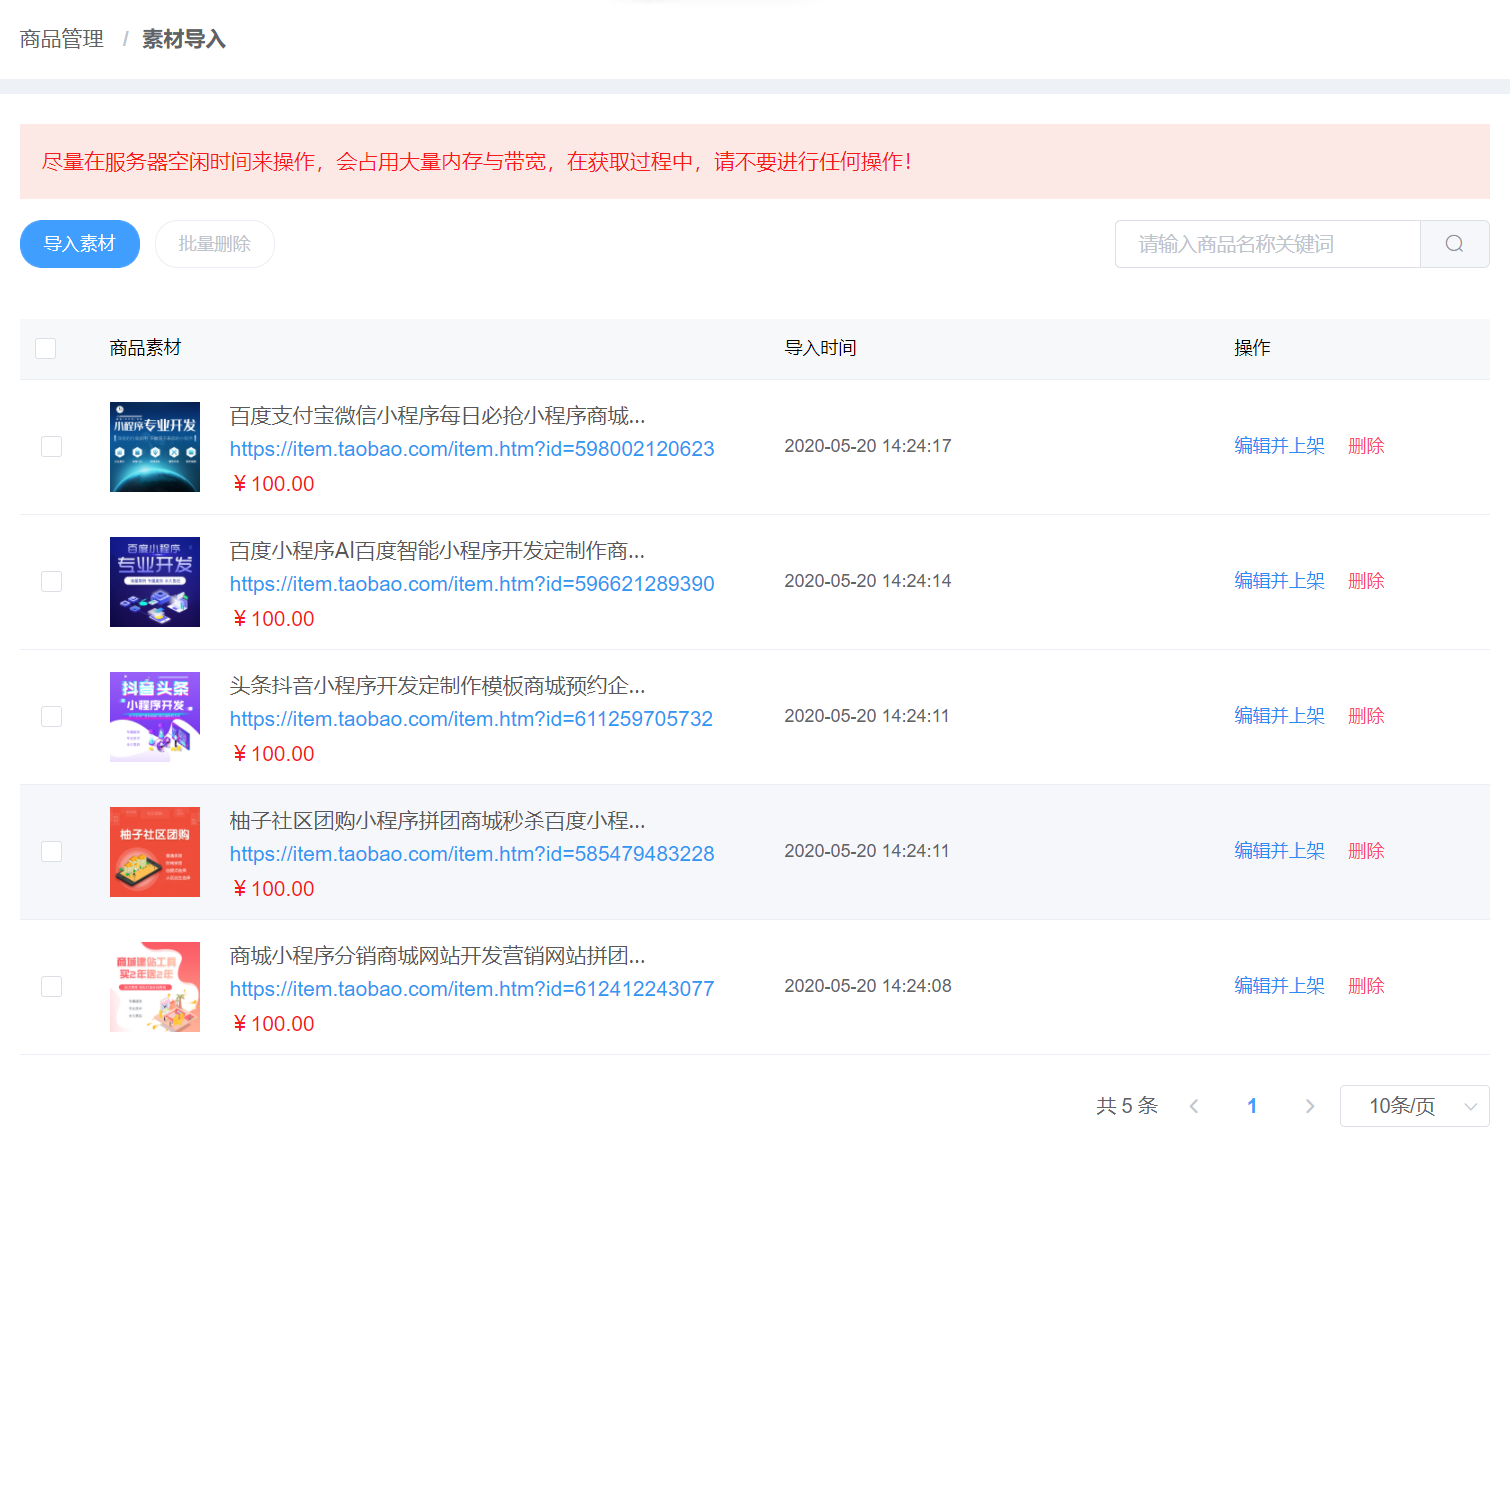Tick the select-all checkbox in the table header
Viewport: 1510px width, 1486px height.
[x=45, y=348]
